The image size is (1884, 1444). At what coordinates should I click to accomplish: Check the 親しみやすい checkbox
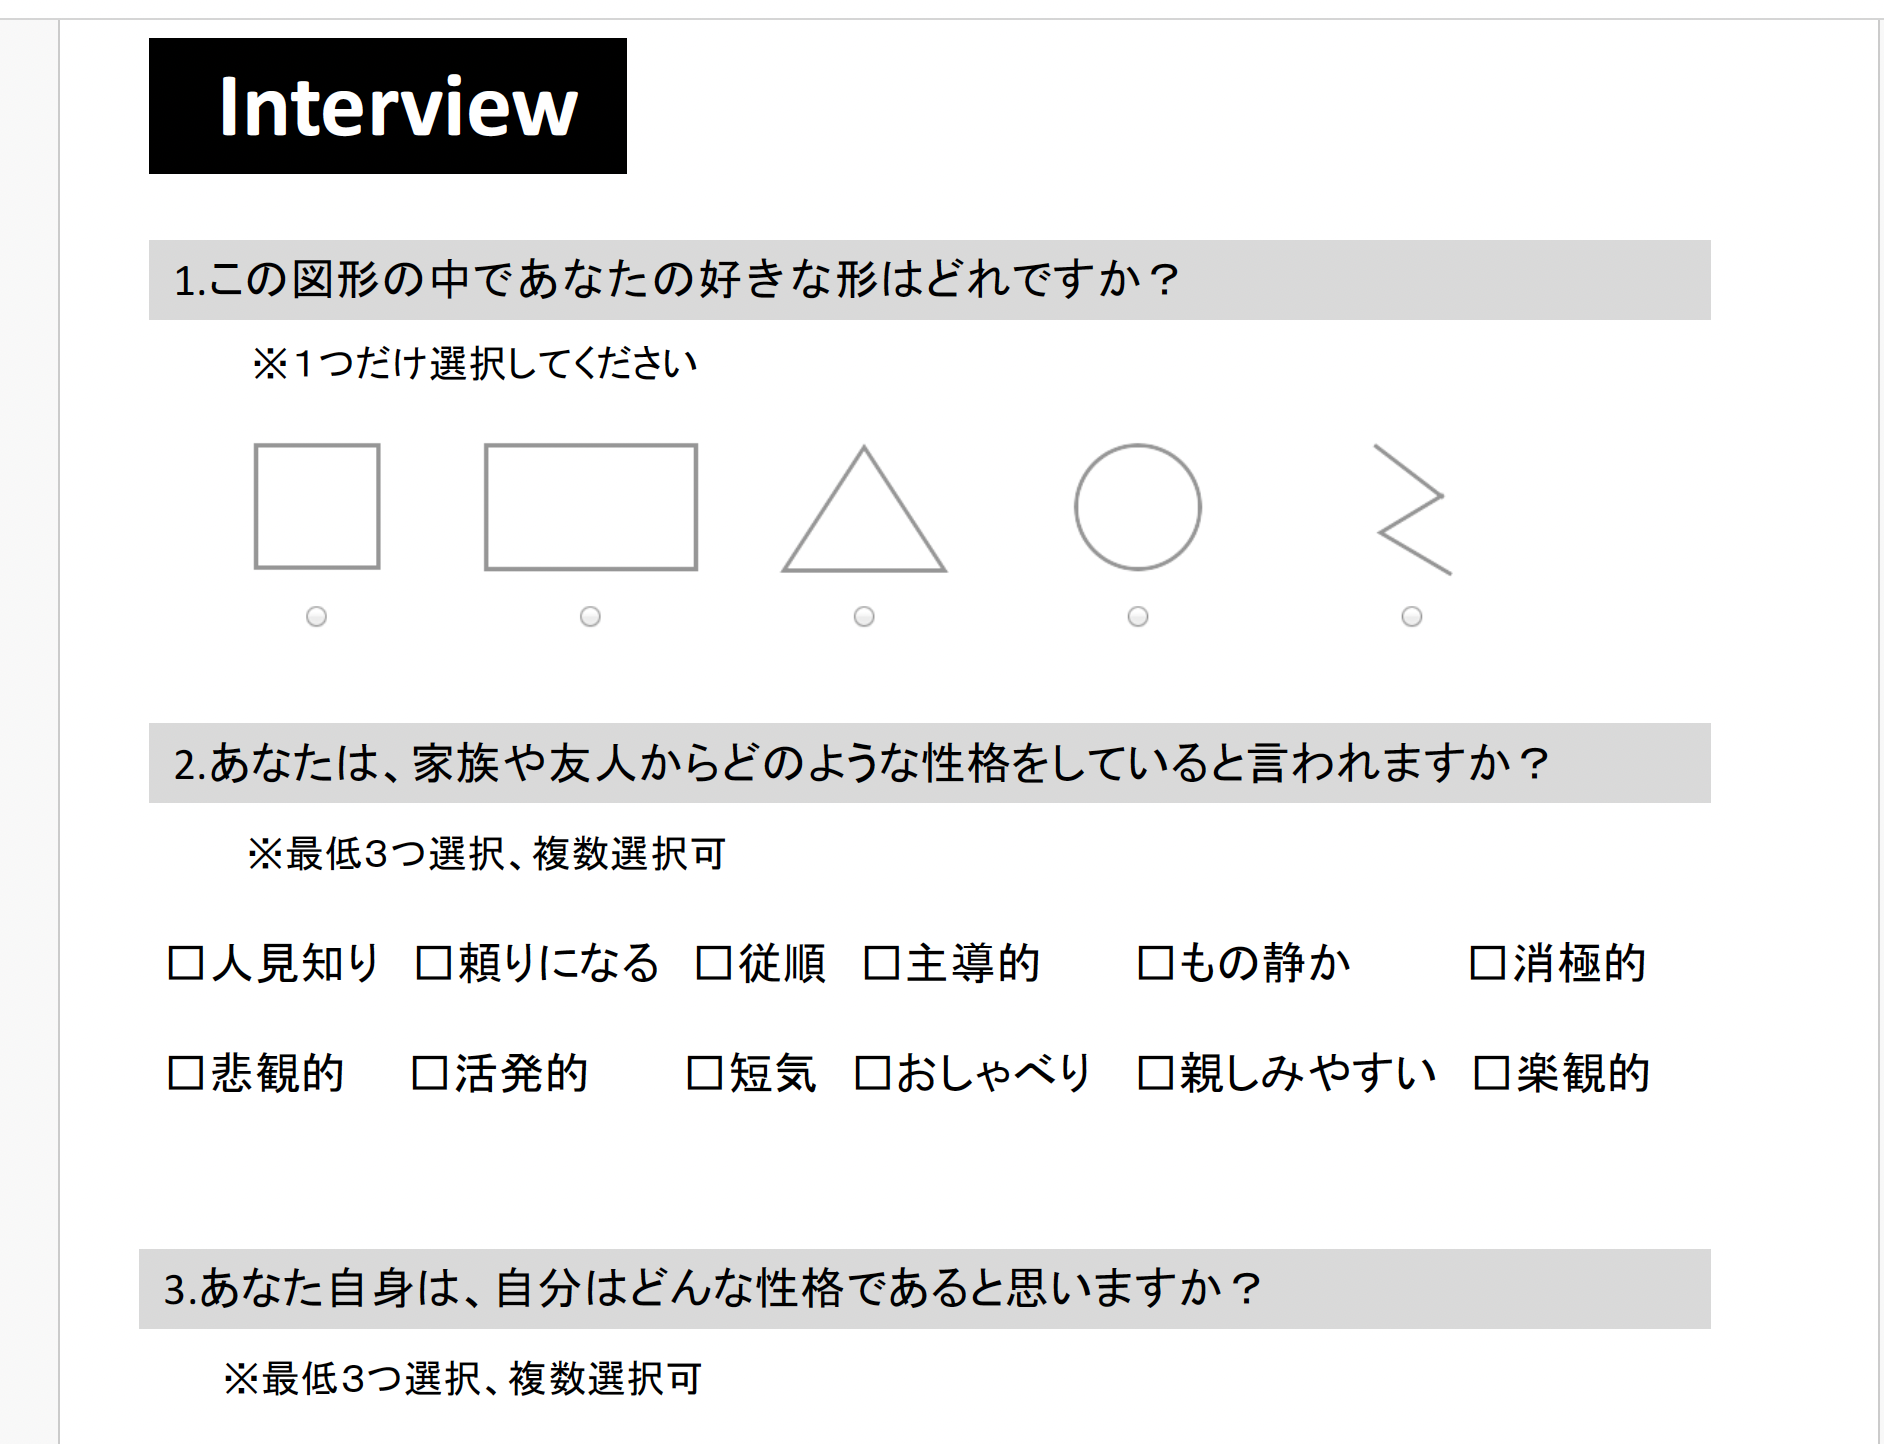[1156, 1073]
